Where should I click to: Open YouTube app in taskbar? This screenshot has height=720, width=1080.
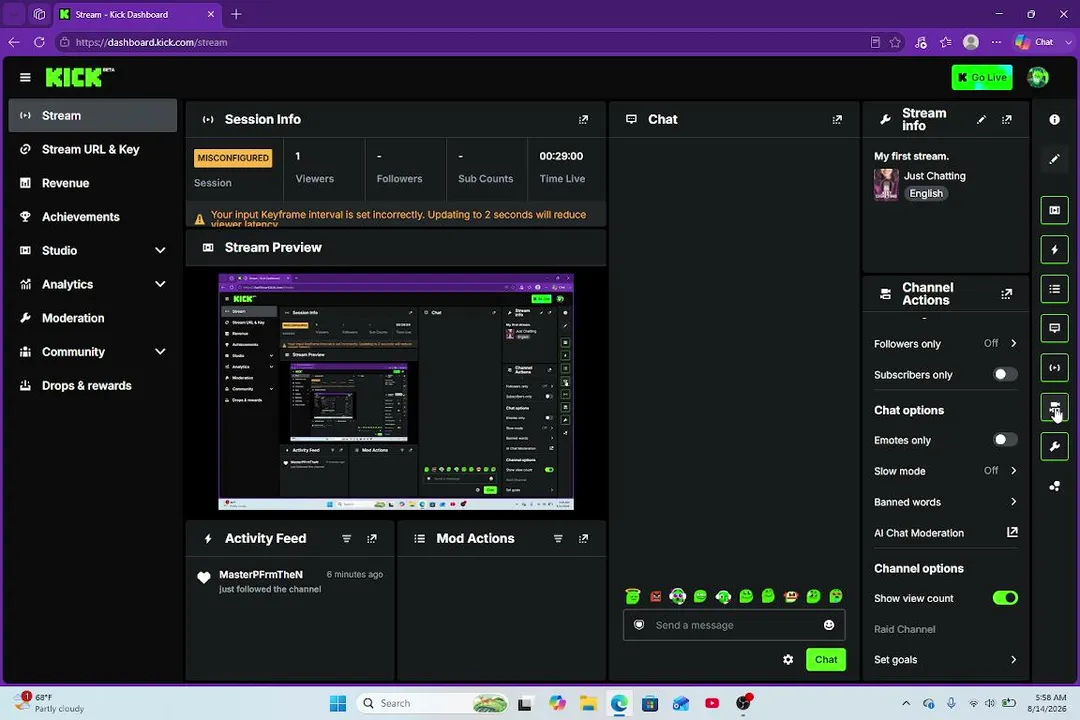click(x=712, y=703)
